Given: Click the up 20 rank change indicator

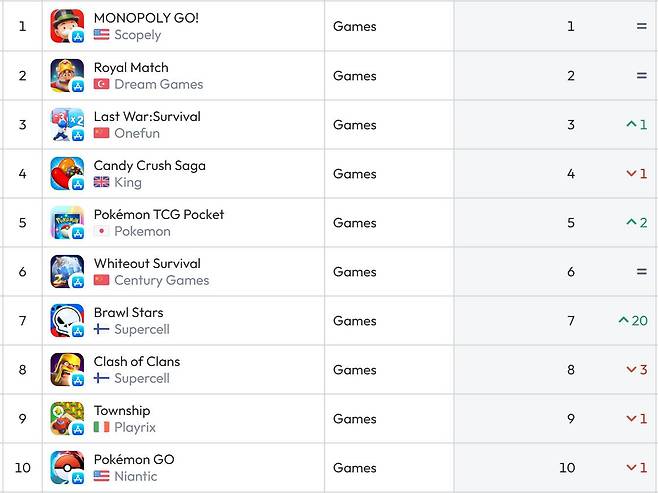Looking at the screenshot, I should pos(633,321).
